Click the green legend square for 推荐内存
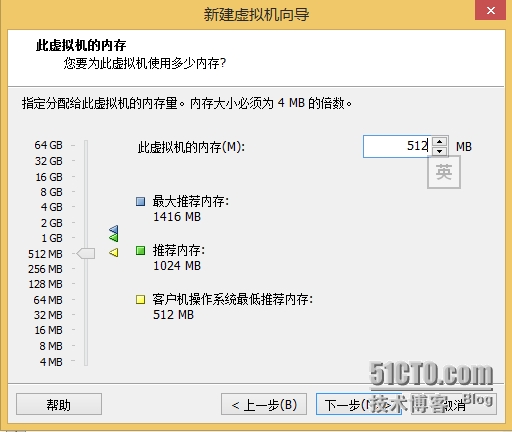This screenshot has height=432, width=512. coord(140,250)
